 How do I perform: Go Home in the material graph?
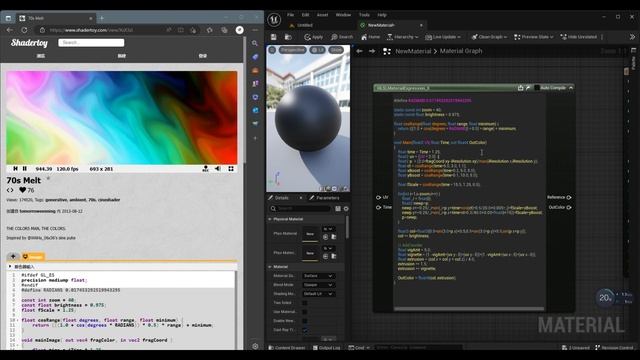coord(370,37)
